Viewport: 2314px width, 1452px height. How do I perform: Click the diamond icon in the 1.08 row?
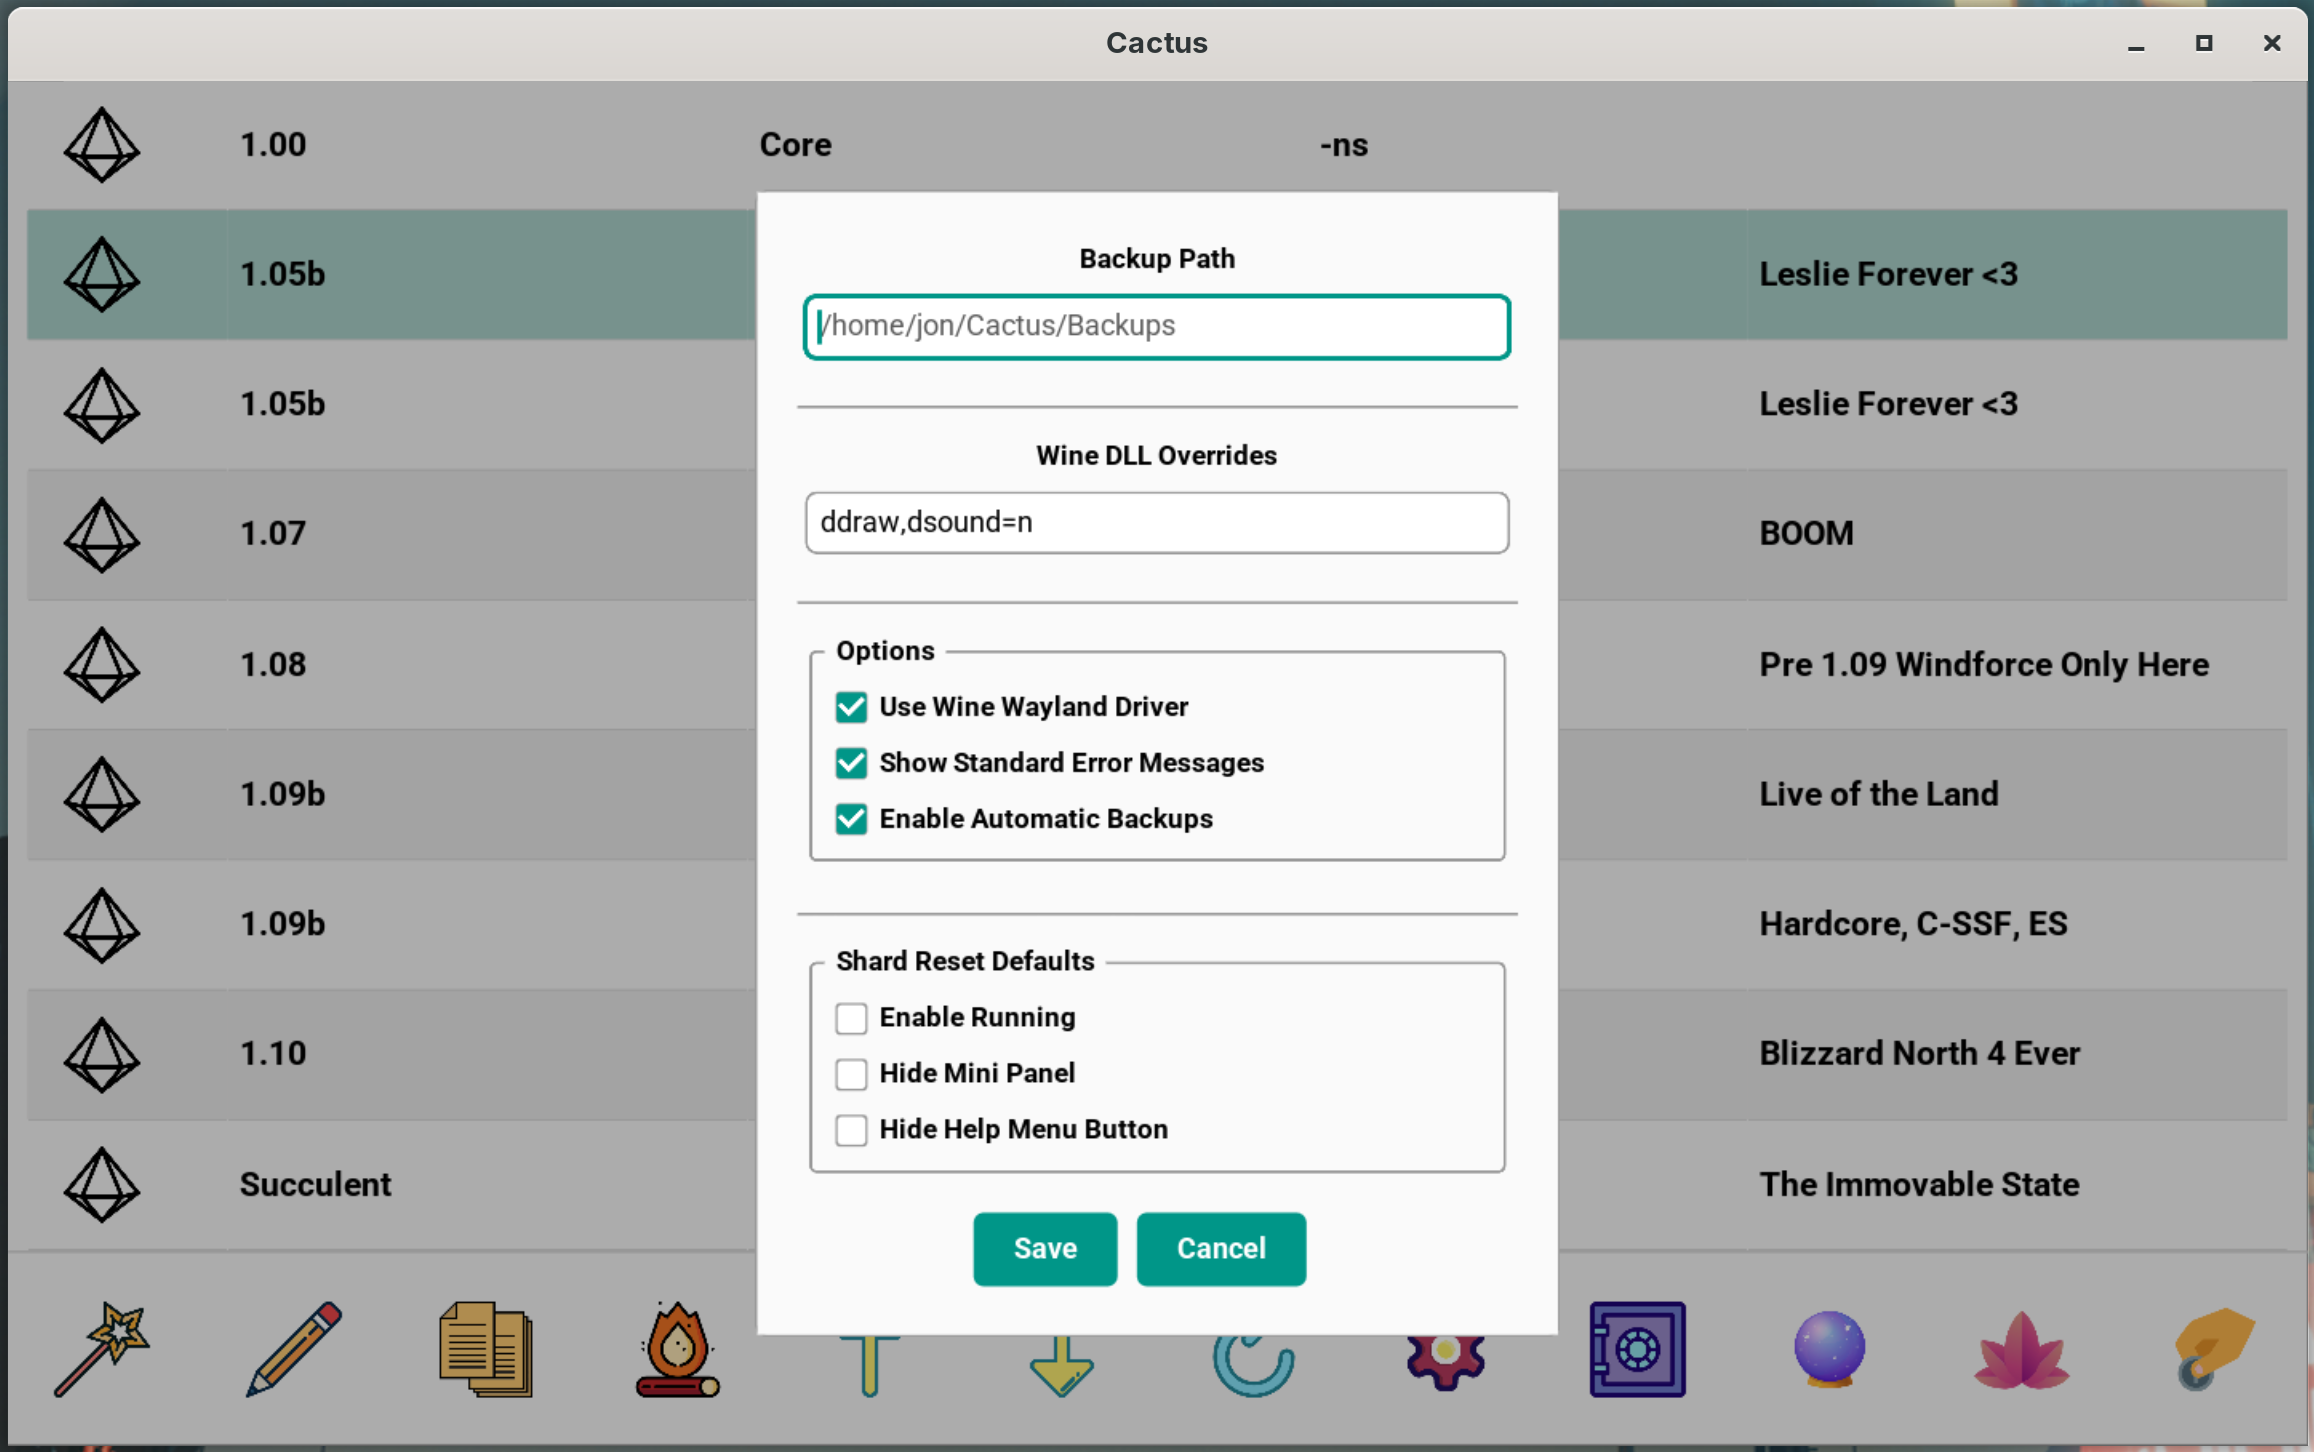coord(102,665)
